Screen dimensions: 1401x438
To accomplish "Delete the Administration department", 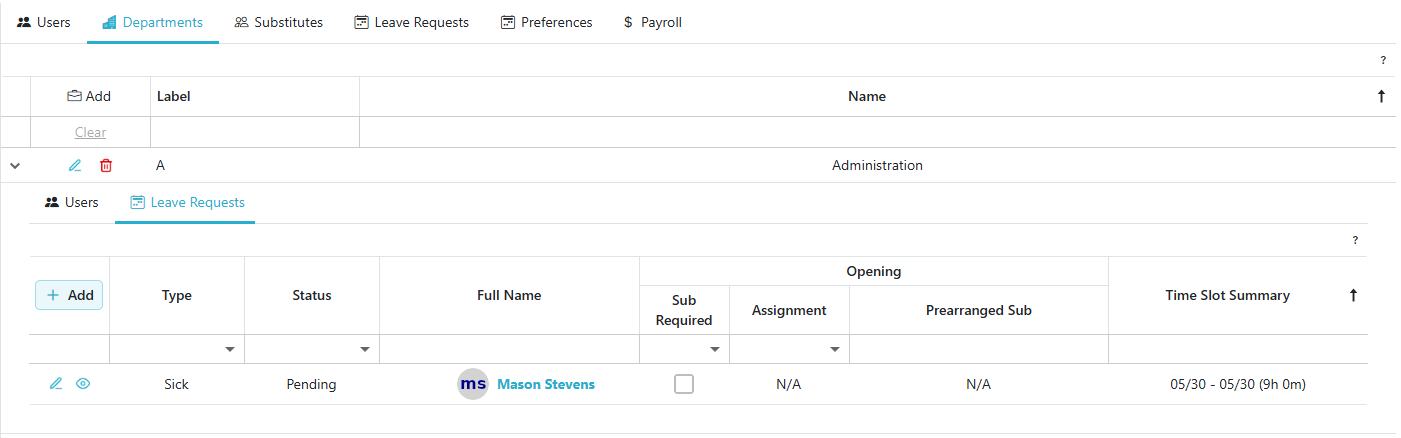I will point(106,166).
